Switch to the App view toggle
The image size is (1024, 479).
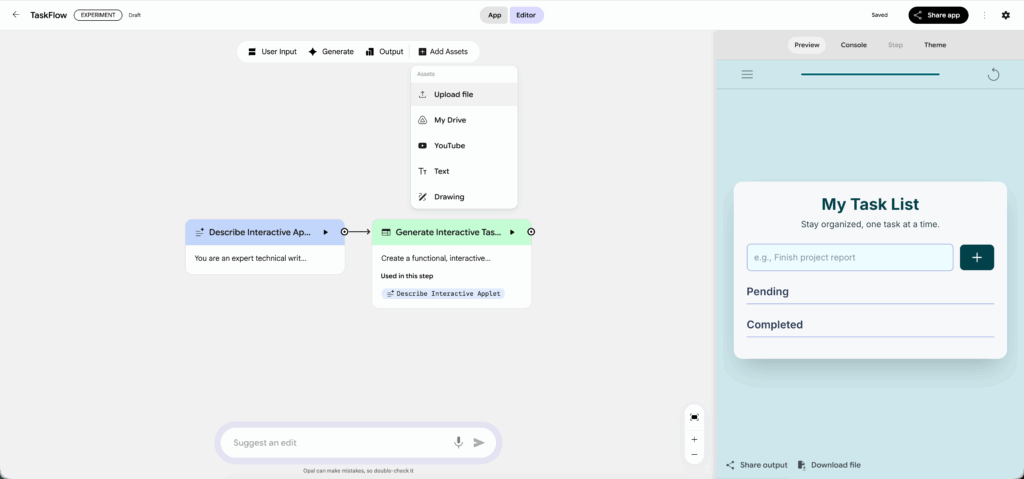point(494,15)
